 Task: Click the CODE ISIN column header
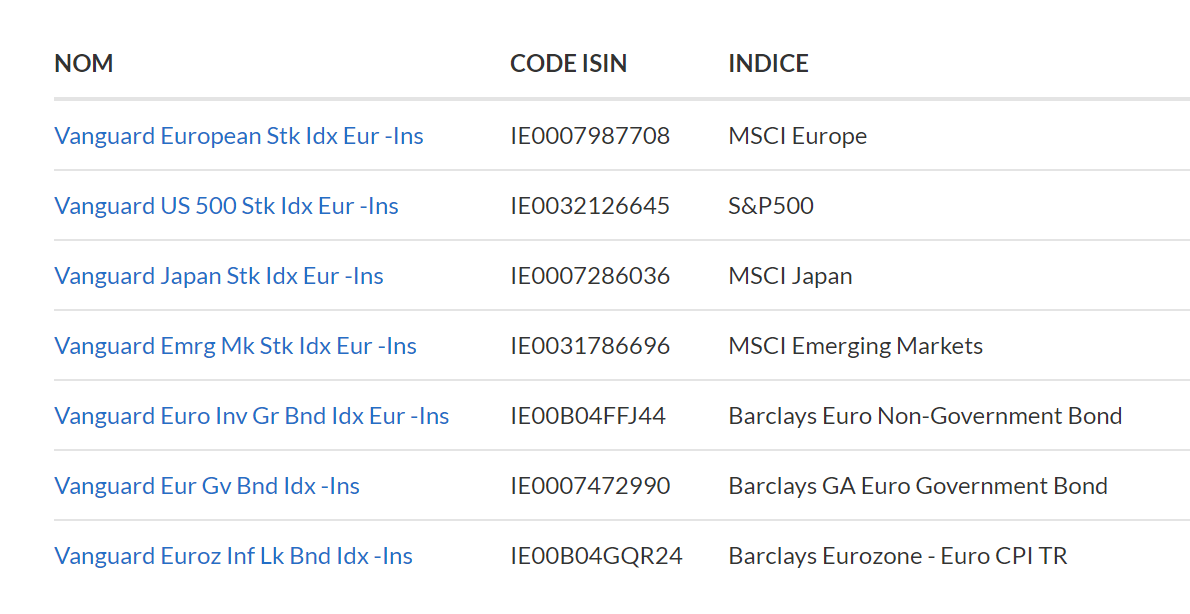click(x=568, y=63)
